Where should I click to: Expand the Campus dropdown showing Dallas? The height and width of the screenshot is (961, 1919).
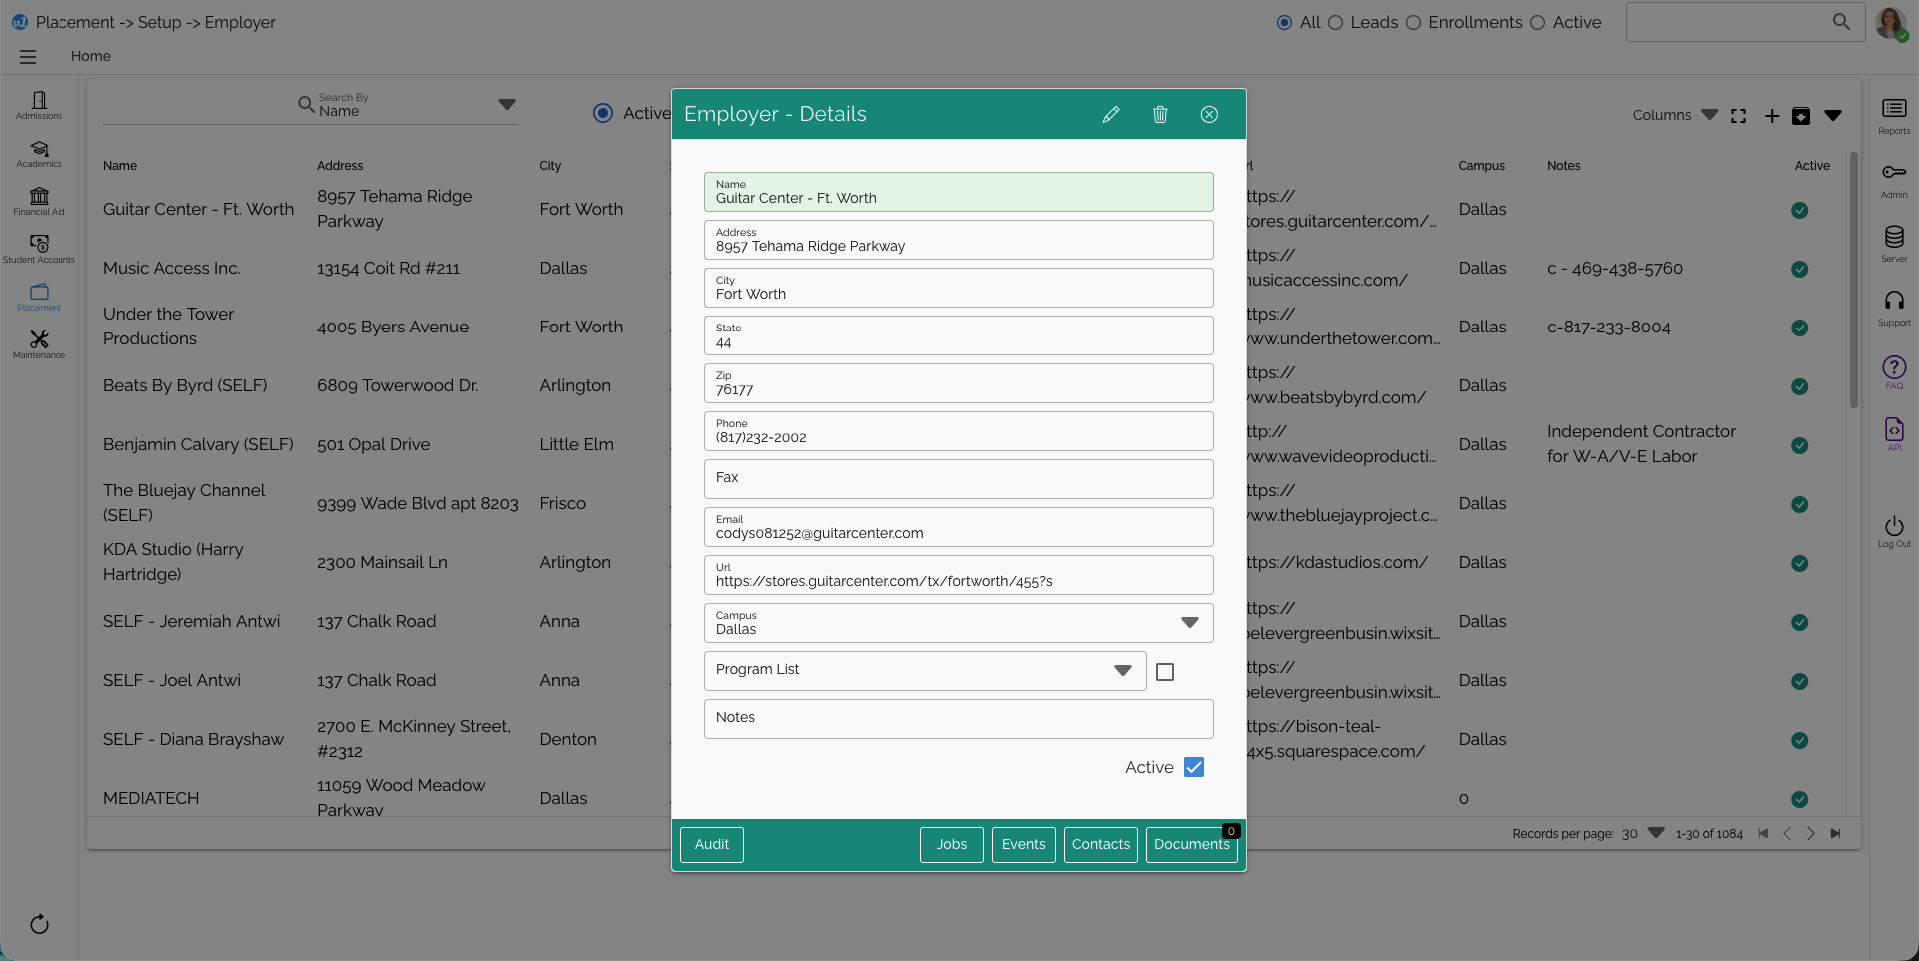tap(1189, 623)
